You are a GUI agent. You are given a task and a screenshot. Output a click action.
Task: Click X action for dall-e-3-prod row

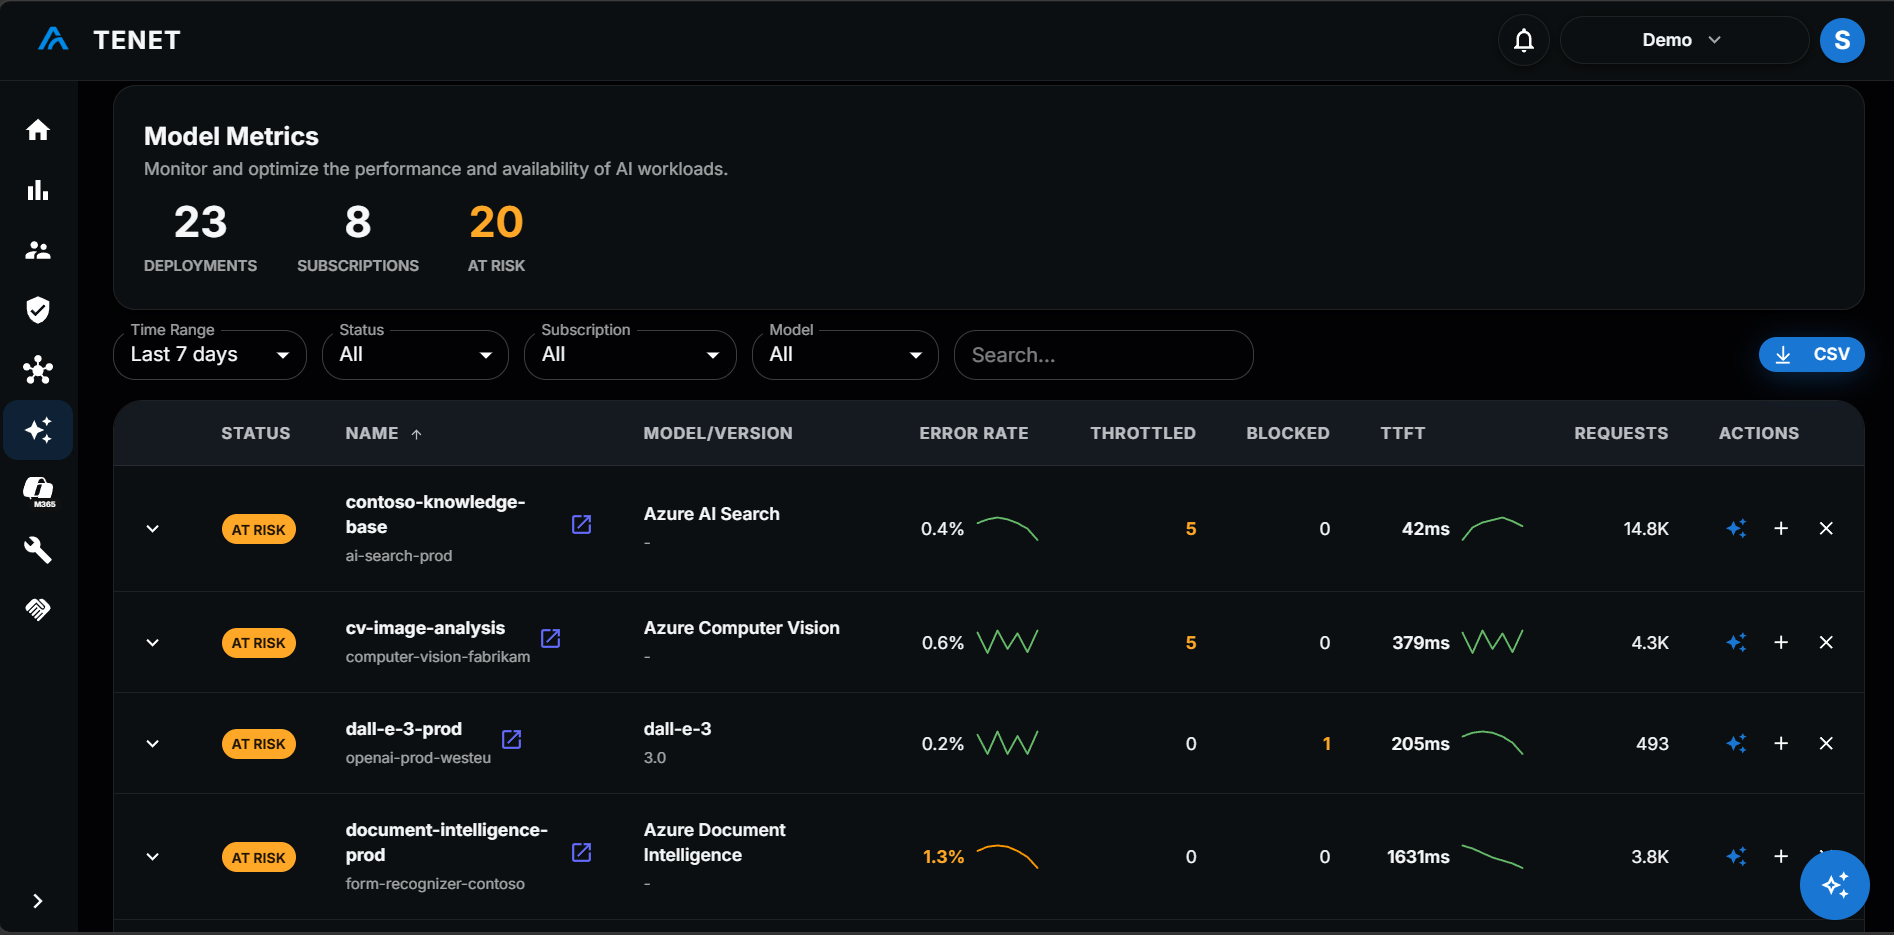[x=1826, y=743]
